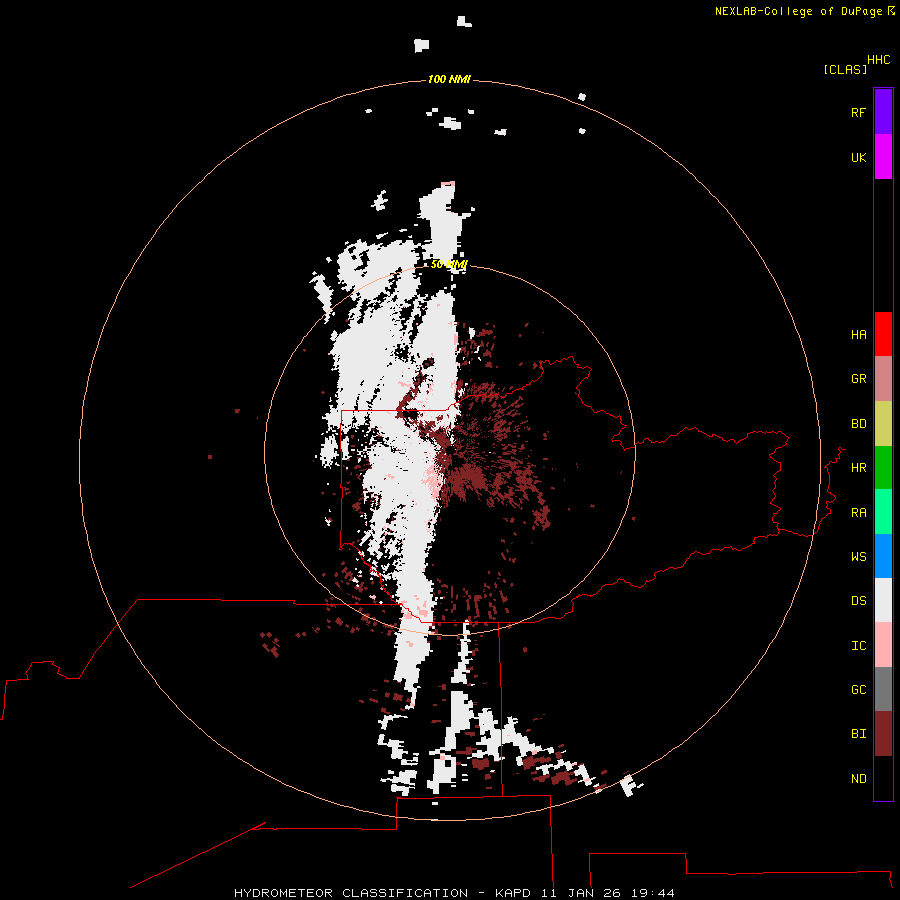Click the UK legend label

click(858, 158)
